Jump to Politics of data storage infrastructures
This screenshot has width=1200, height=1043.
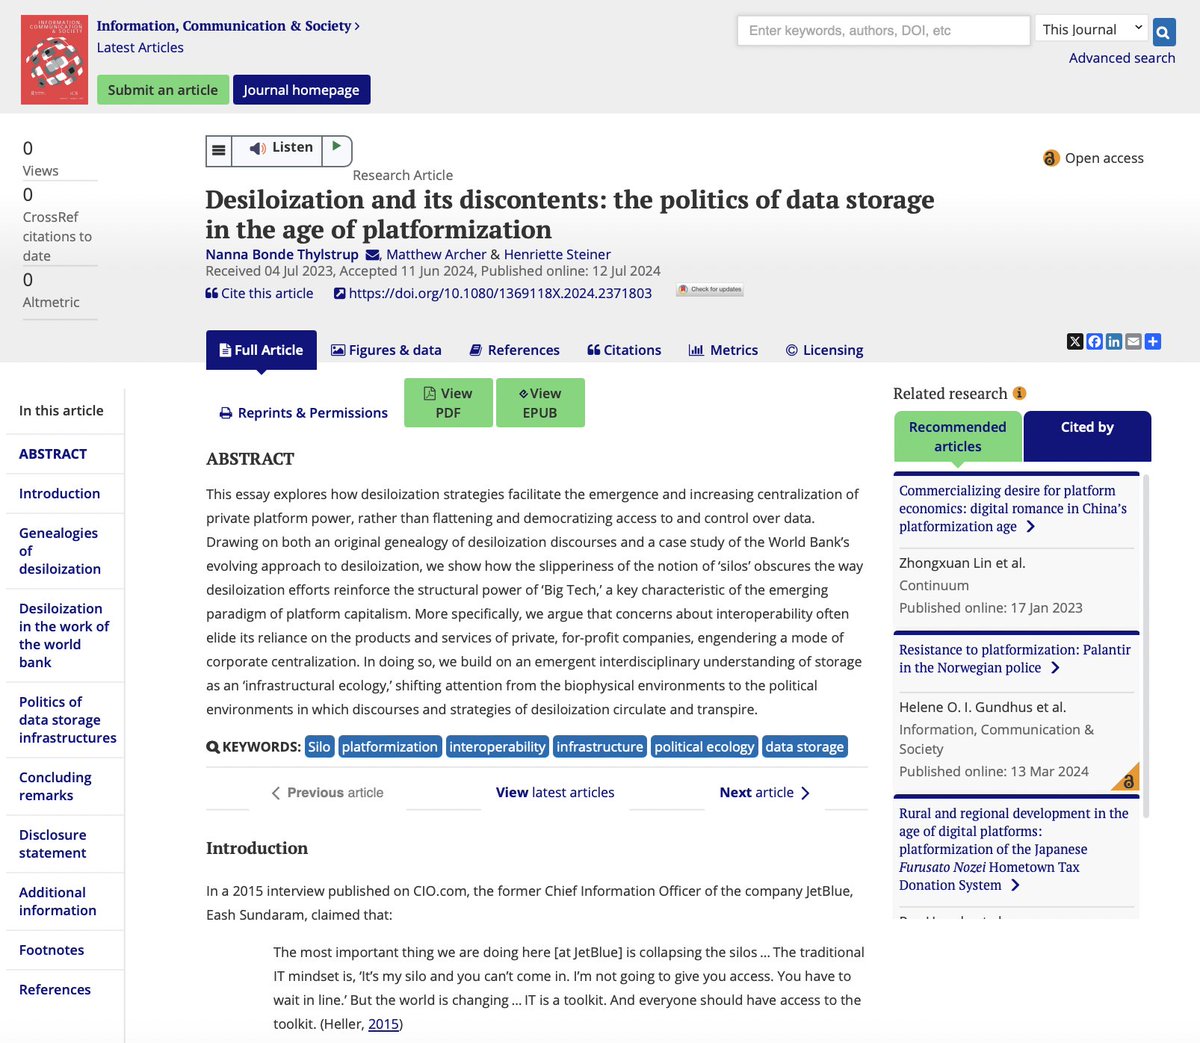pos(67,720)
